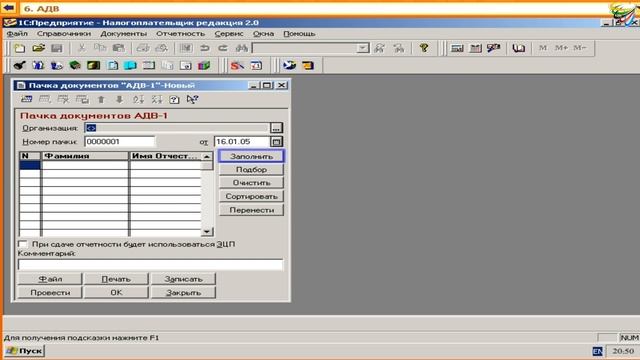Click the Print toolbar icon
Image resolution: width=640 pixels, height=360 pixels.
[143, 48]
